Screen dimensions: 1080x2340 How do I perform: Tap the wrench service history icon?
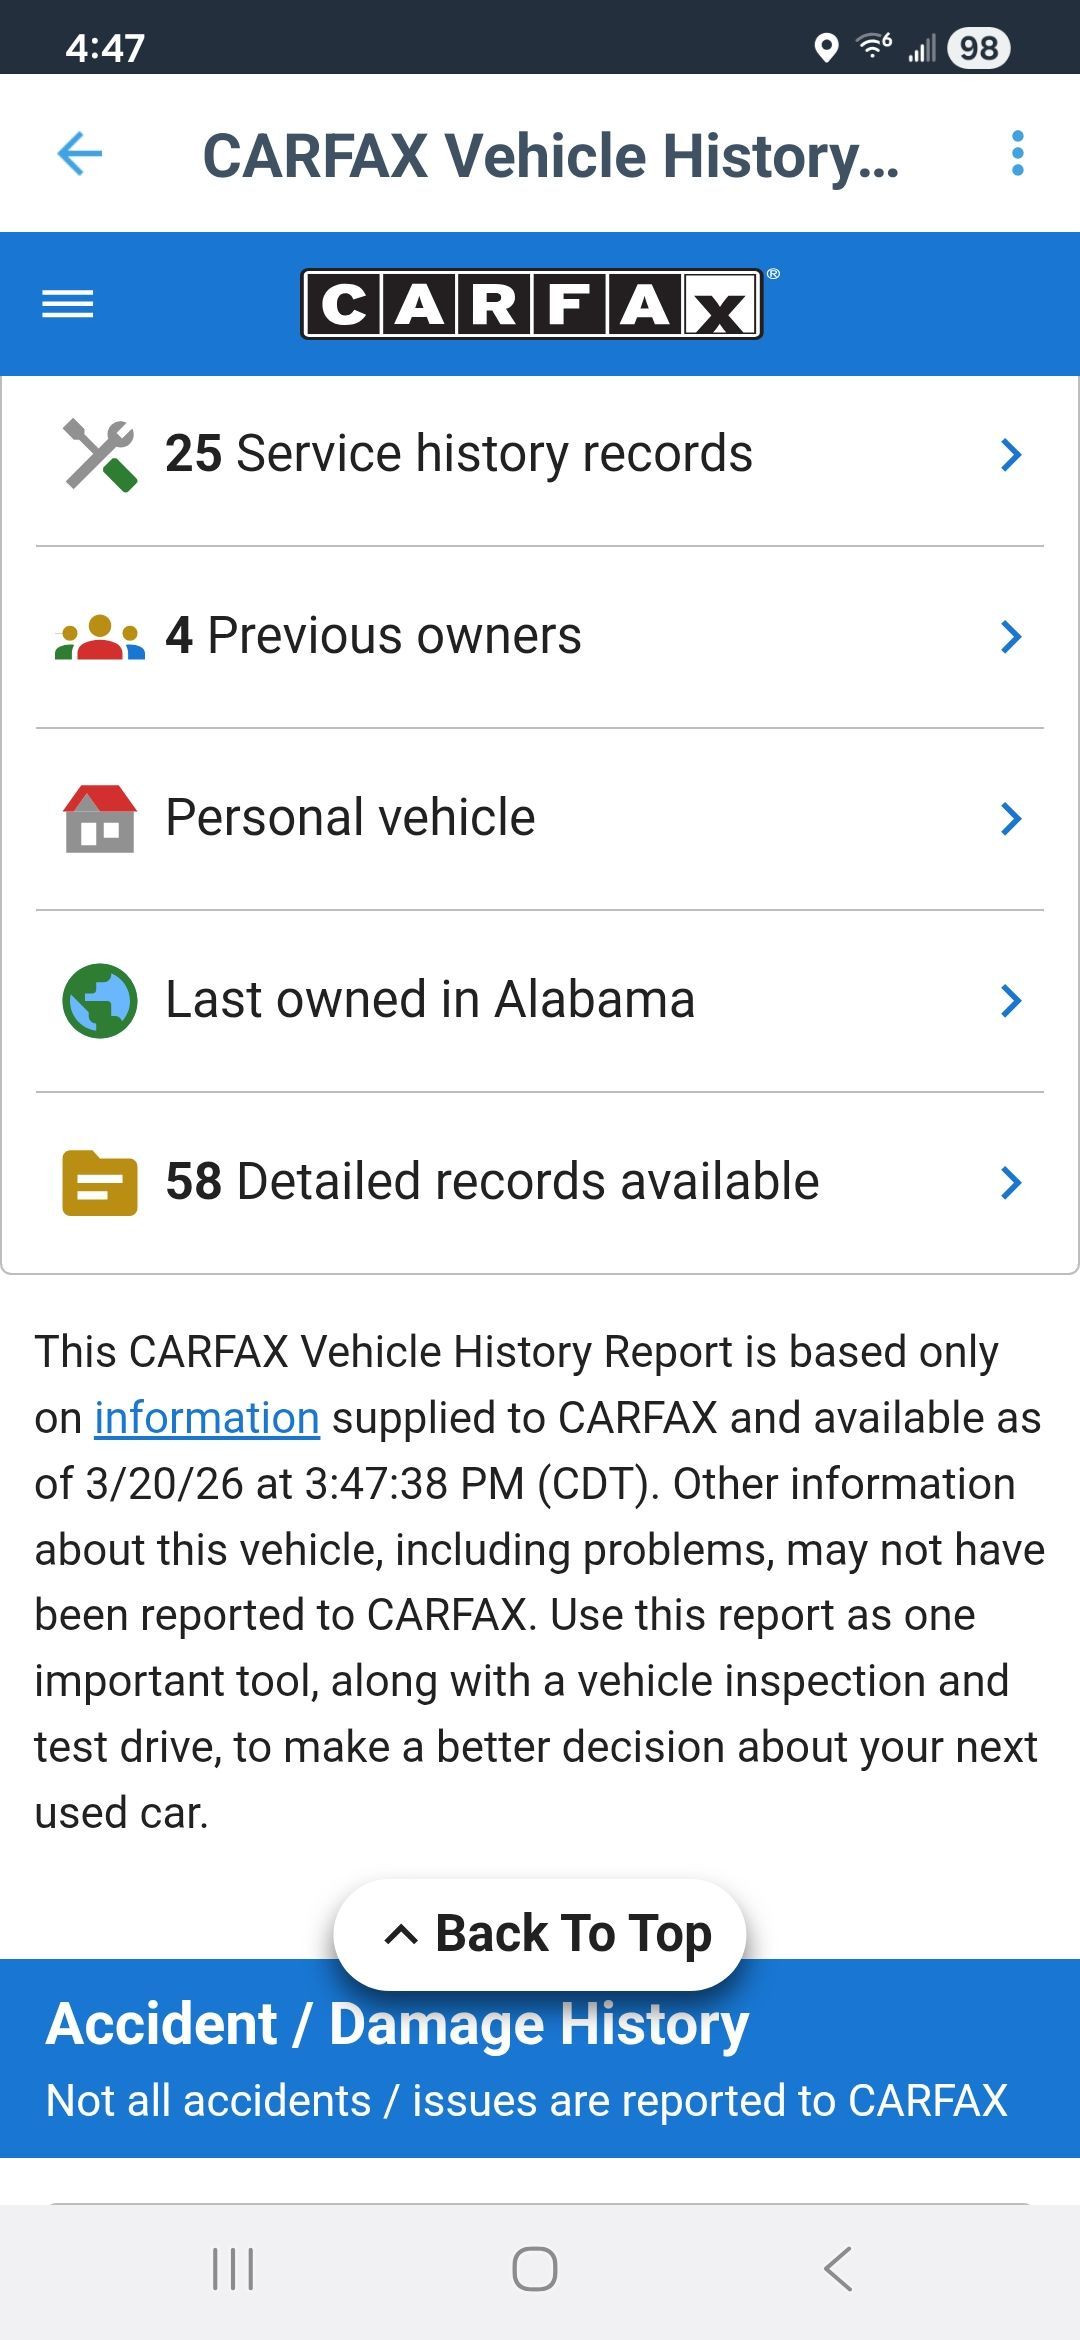pyautogui.click(x=99, y=455)
